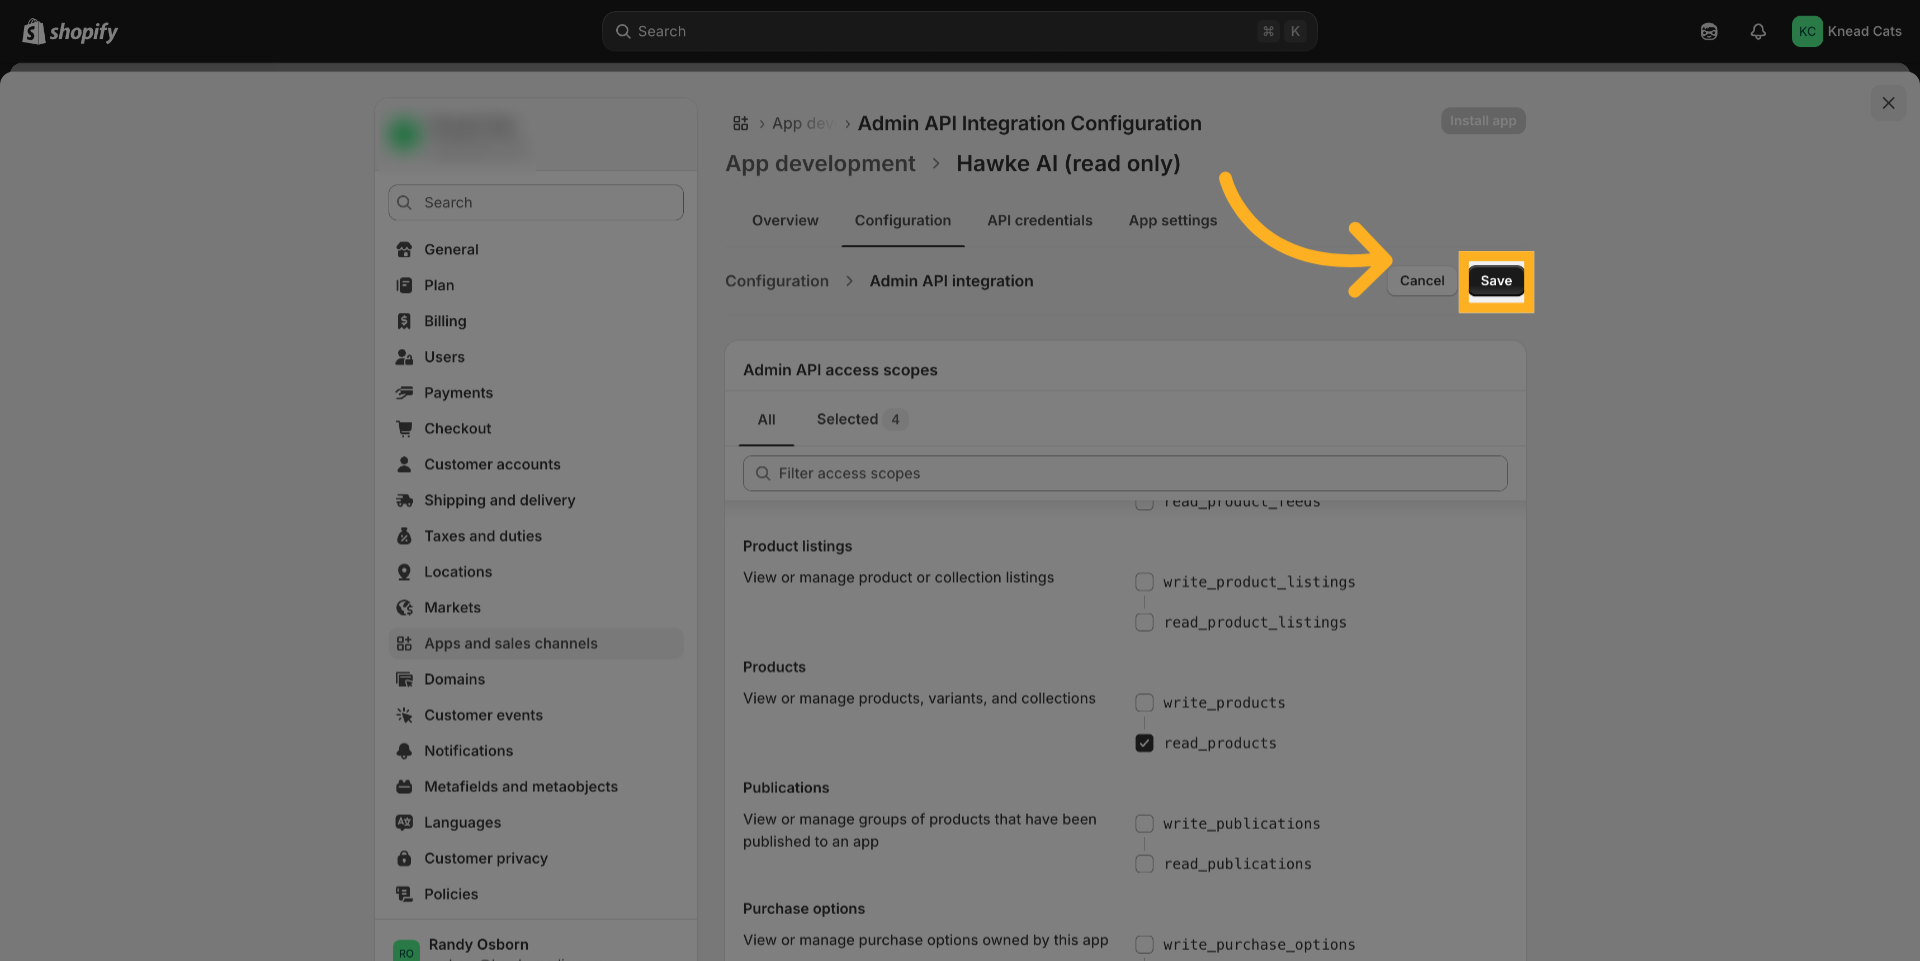Viewport: 1920px width, 961px height.
Task: Open Notifications settings in the sidebar
Action: click(x=468, y=751)
